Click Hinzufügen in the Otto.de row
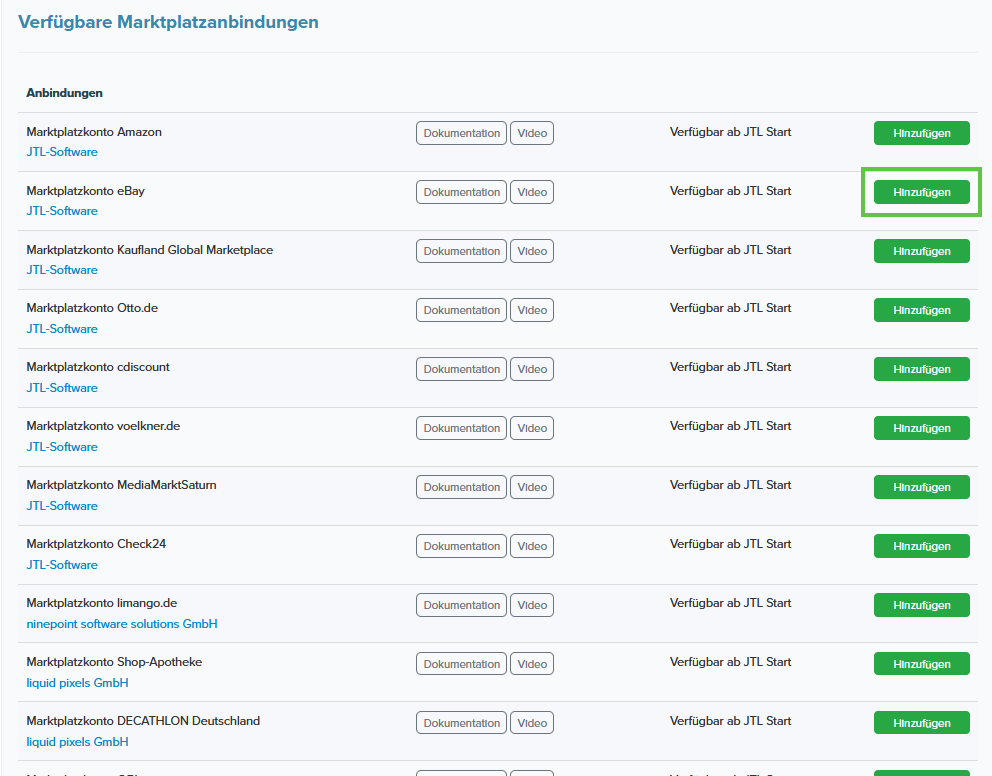This screenshot has height=776, width=992. 921,310
